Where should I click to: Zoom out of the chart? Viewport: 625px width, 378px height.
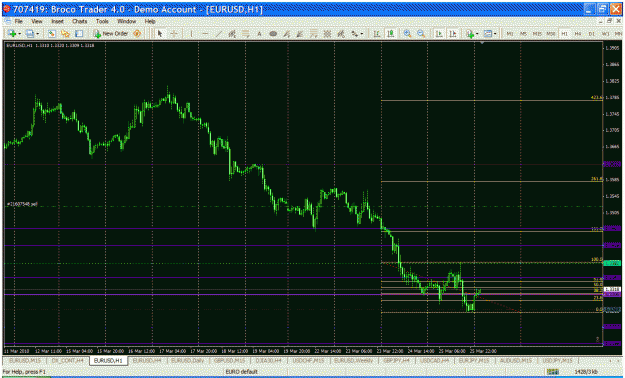tap(421, 34)
